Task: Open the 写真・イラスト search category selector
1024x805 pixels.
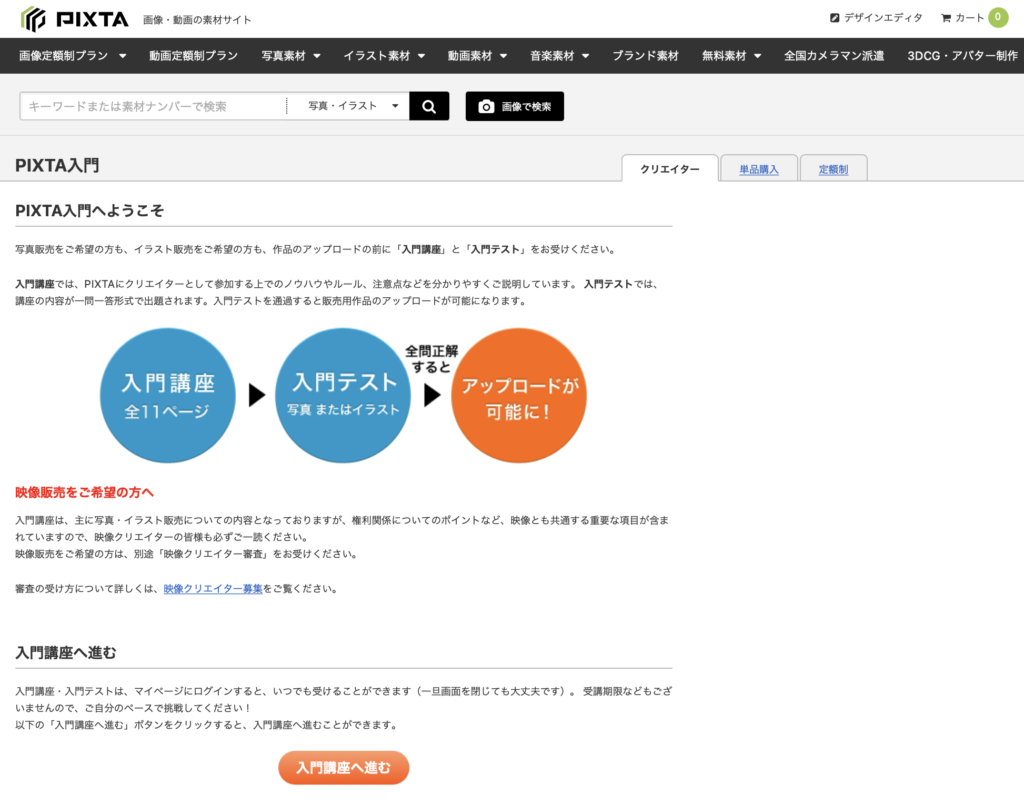Action: [x=350, y=105]
